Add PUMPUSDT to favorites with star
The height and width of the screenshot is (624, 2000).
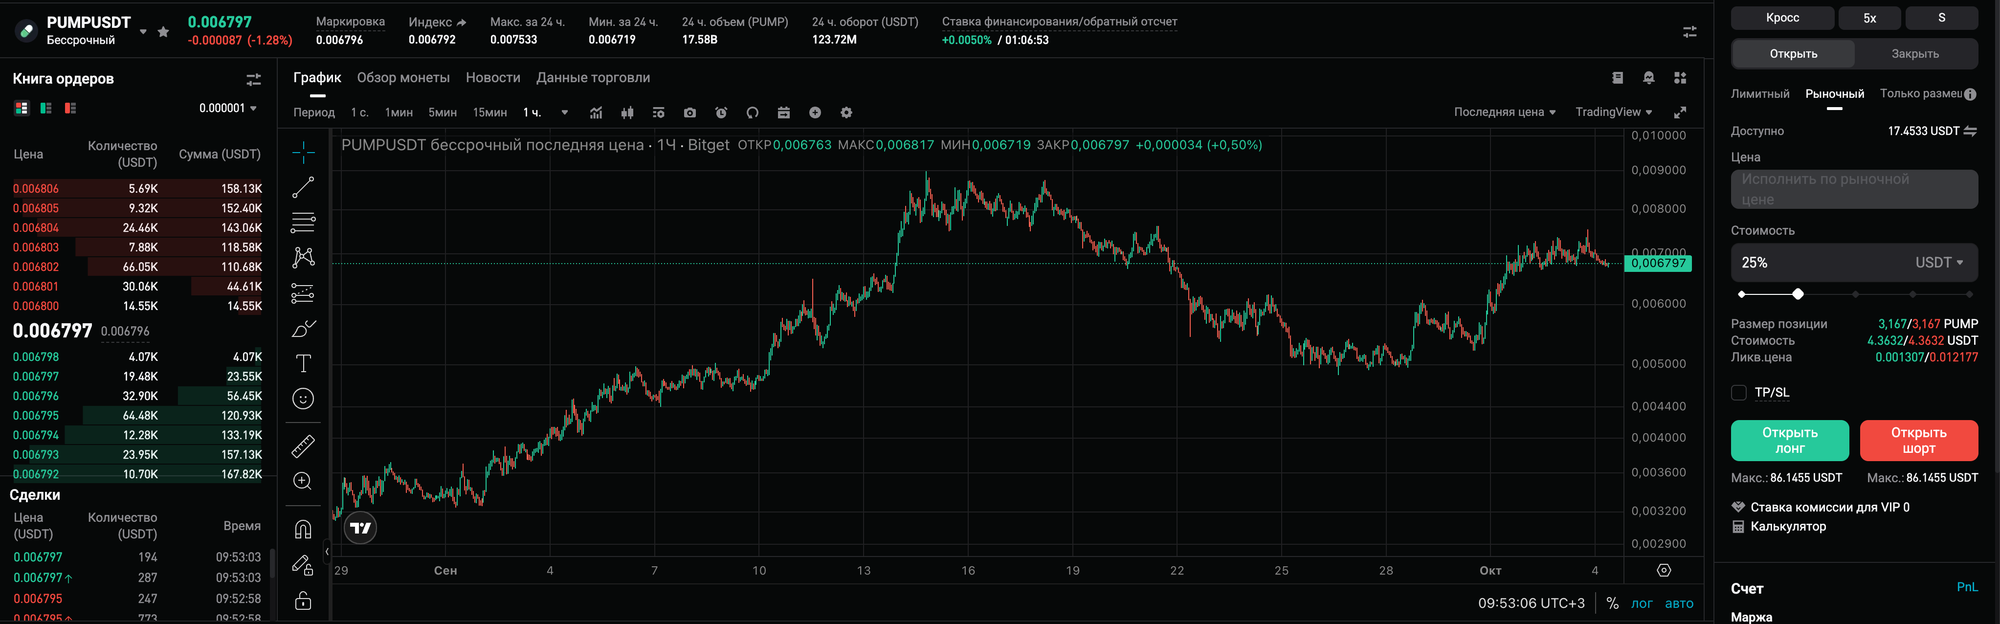tap(163, 32)
